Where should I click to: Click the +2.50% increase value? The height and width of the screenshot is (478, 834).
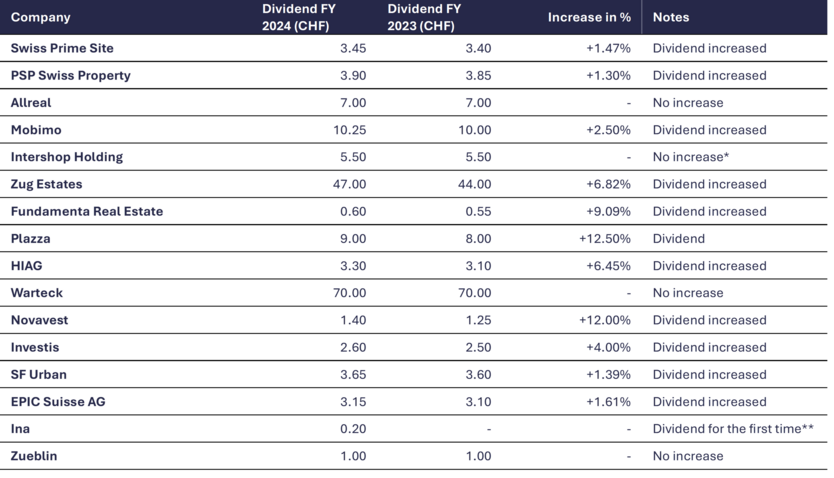pos(608,130)
